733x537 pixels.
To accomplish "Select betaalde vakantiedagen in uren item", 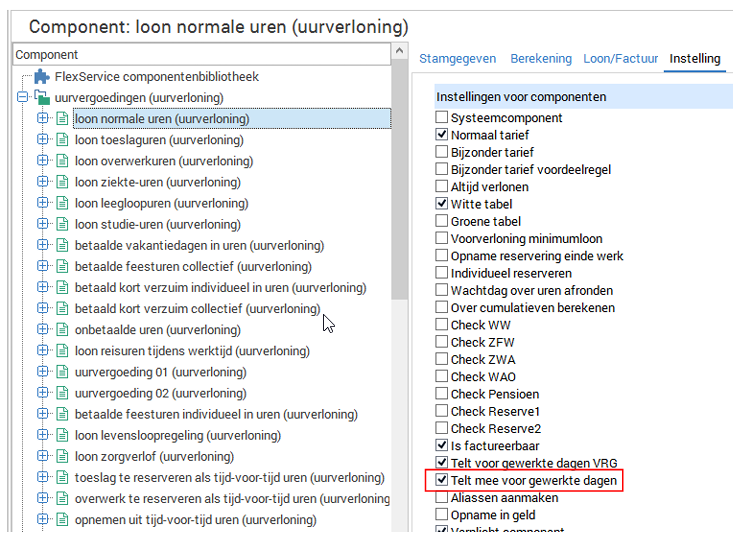I will (198, 246).
